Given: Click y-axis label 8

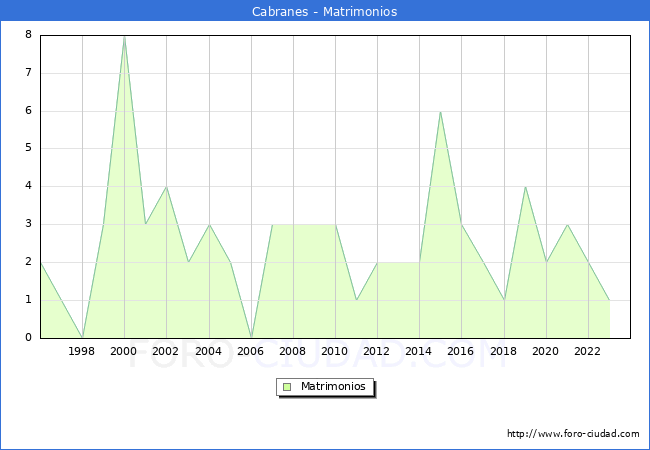Looking at the screenshot, I should click(28, 34).
